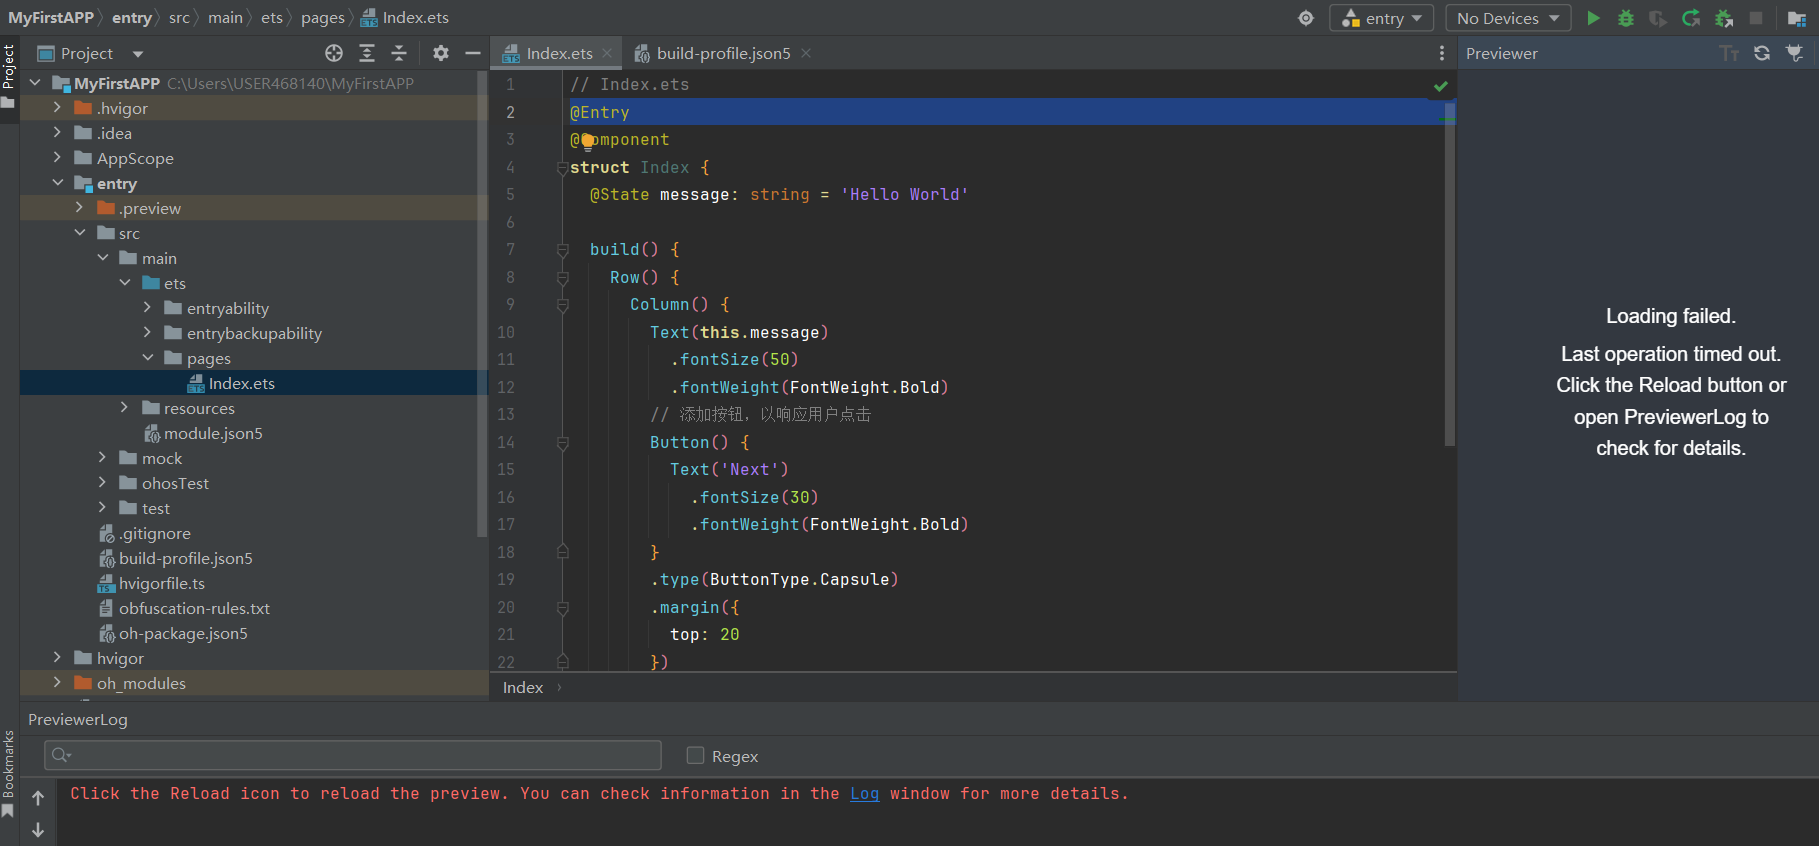Click the green Debug bug icon
1819x847 pixels.
pos(1626,18)
